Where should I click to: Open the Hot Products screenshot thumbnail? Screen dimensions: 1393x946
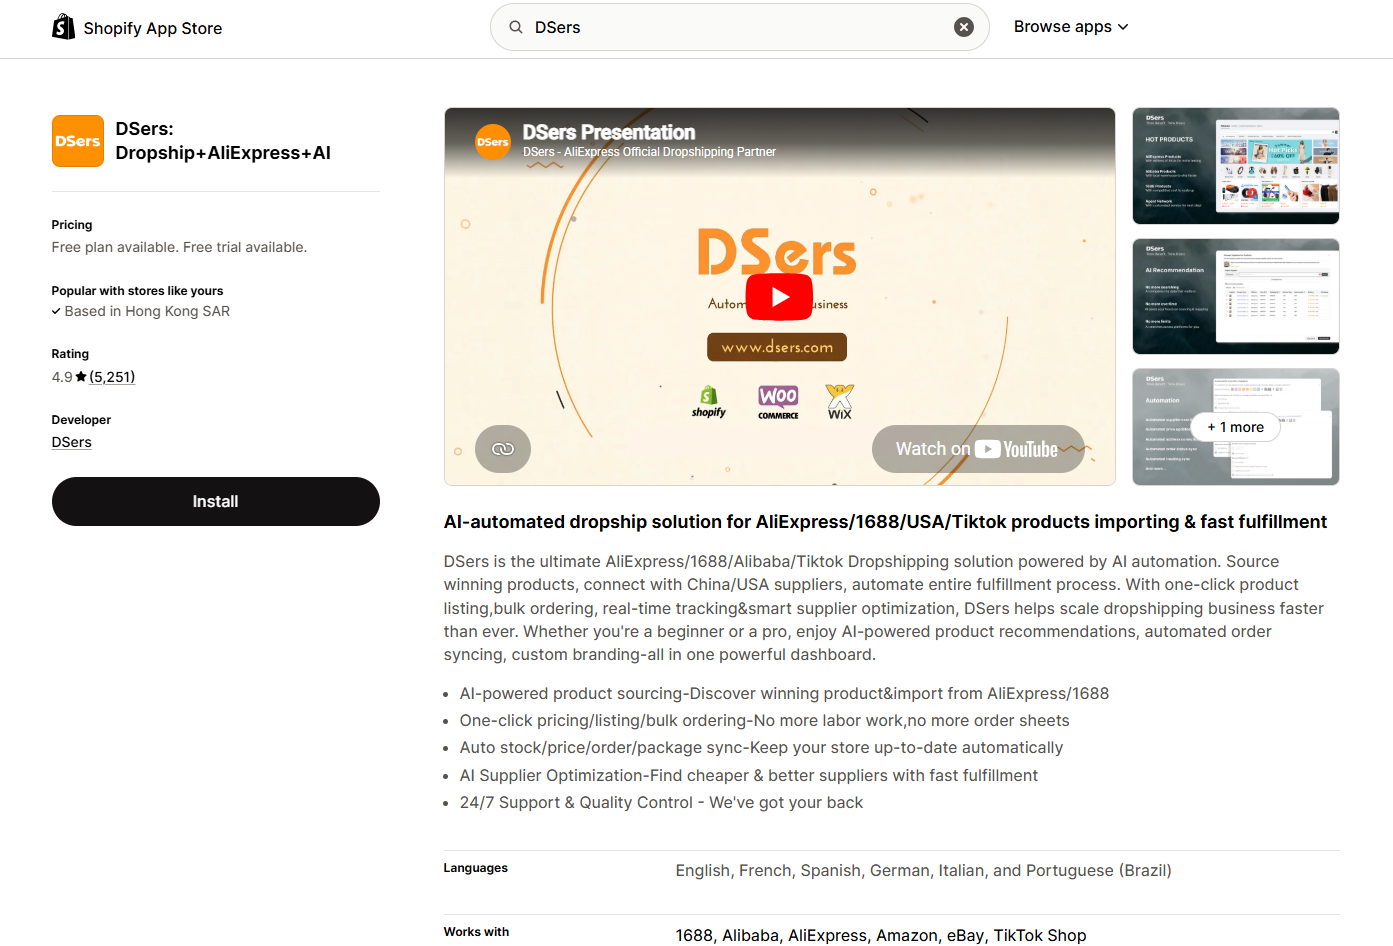coord(1236,166)
